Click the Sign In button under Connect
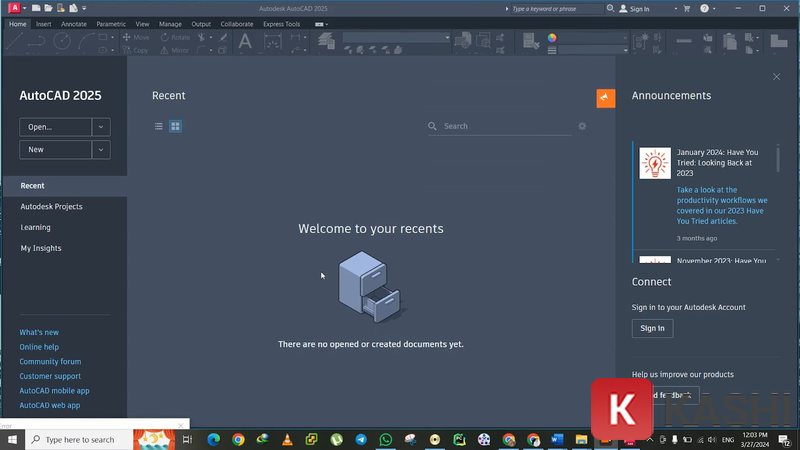This screenshot has height=450, width=800. point(653,328)
